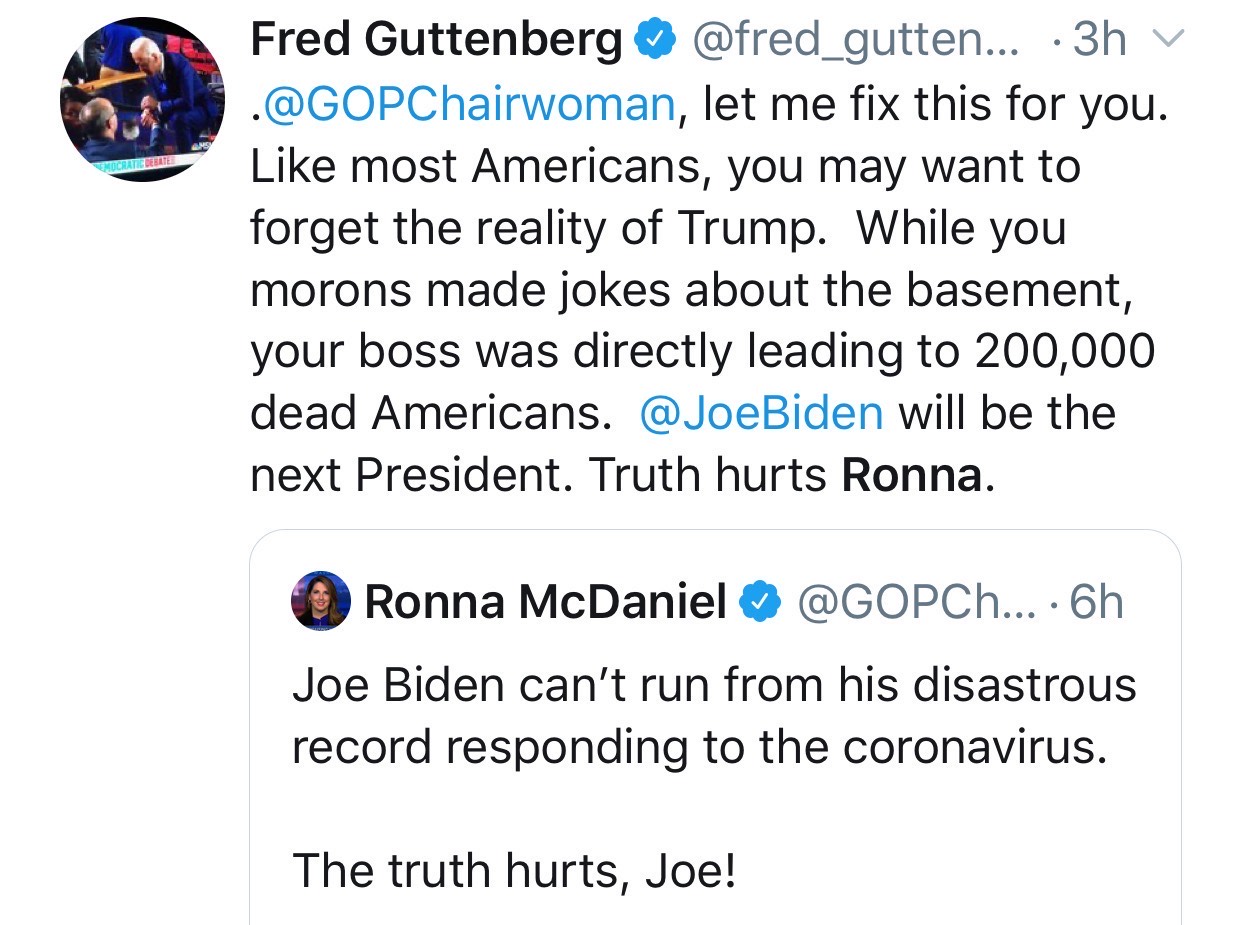This screenshot has width=1242, height=925.
Task: Click the 'let me fix this for you' text
Action: click(934, 104)
